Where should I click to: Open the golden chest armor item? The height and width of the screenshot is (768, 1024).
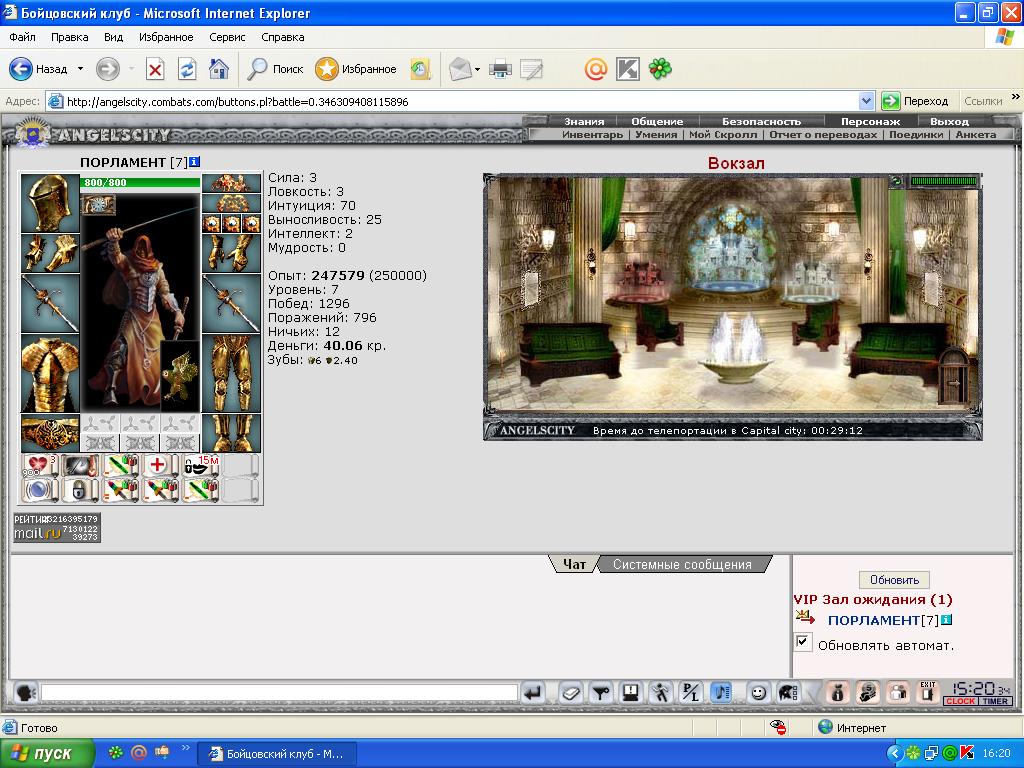(50, 374)
